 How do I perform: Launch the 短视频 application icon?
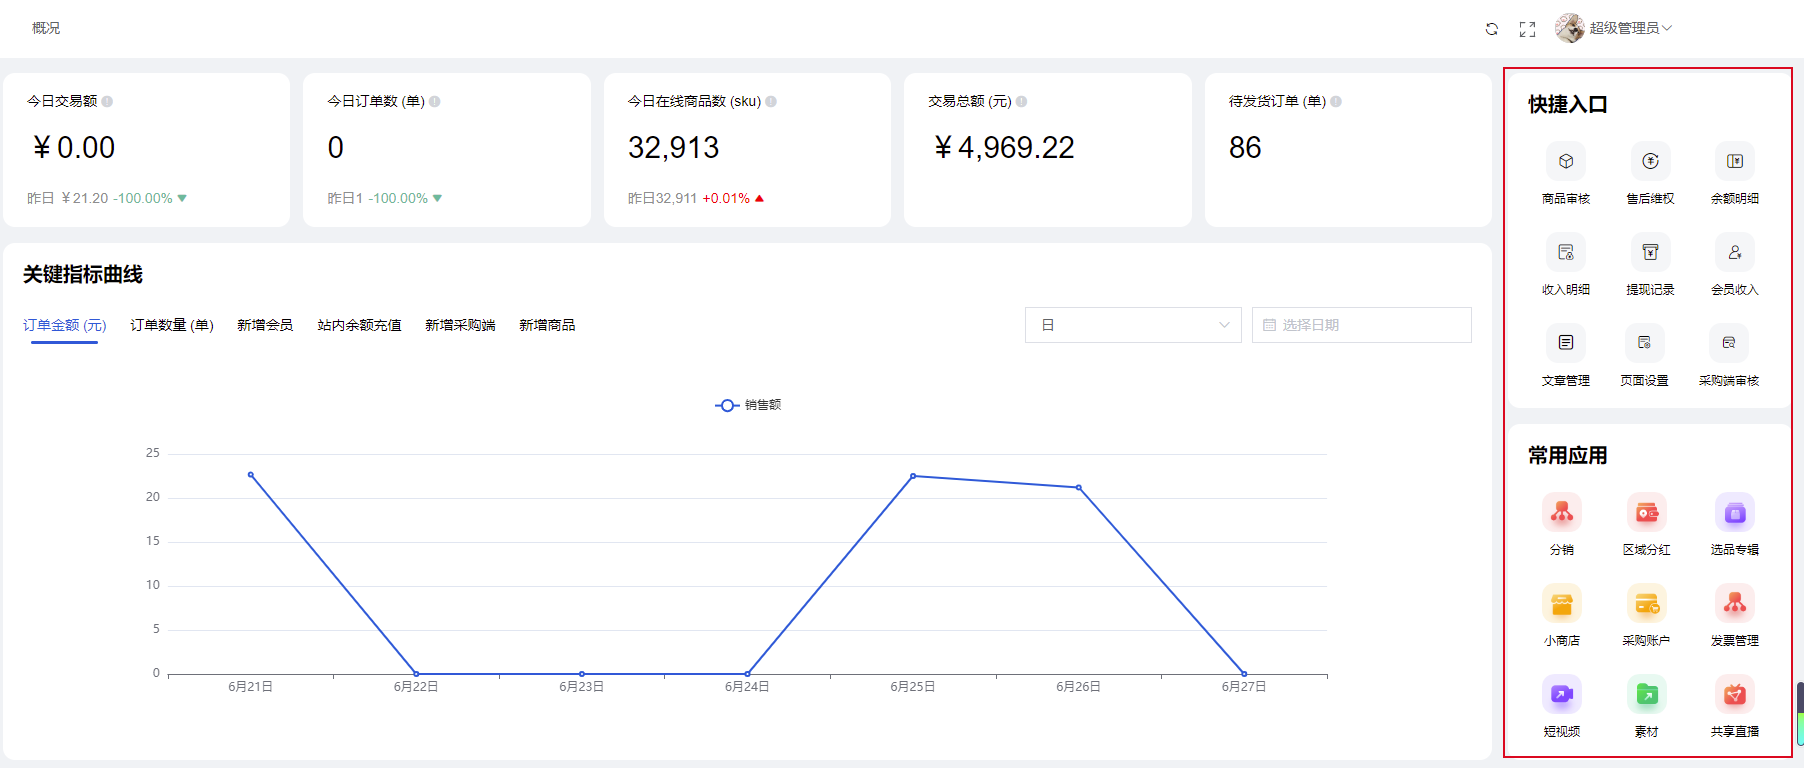pos(1561,695)
